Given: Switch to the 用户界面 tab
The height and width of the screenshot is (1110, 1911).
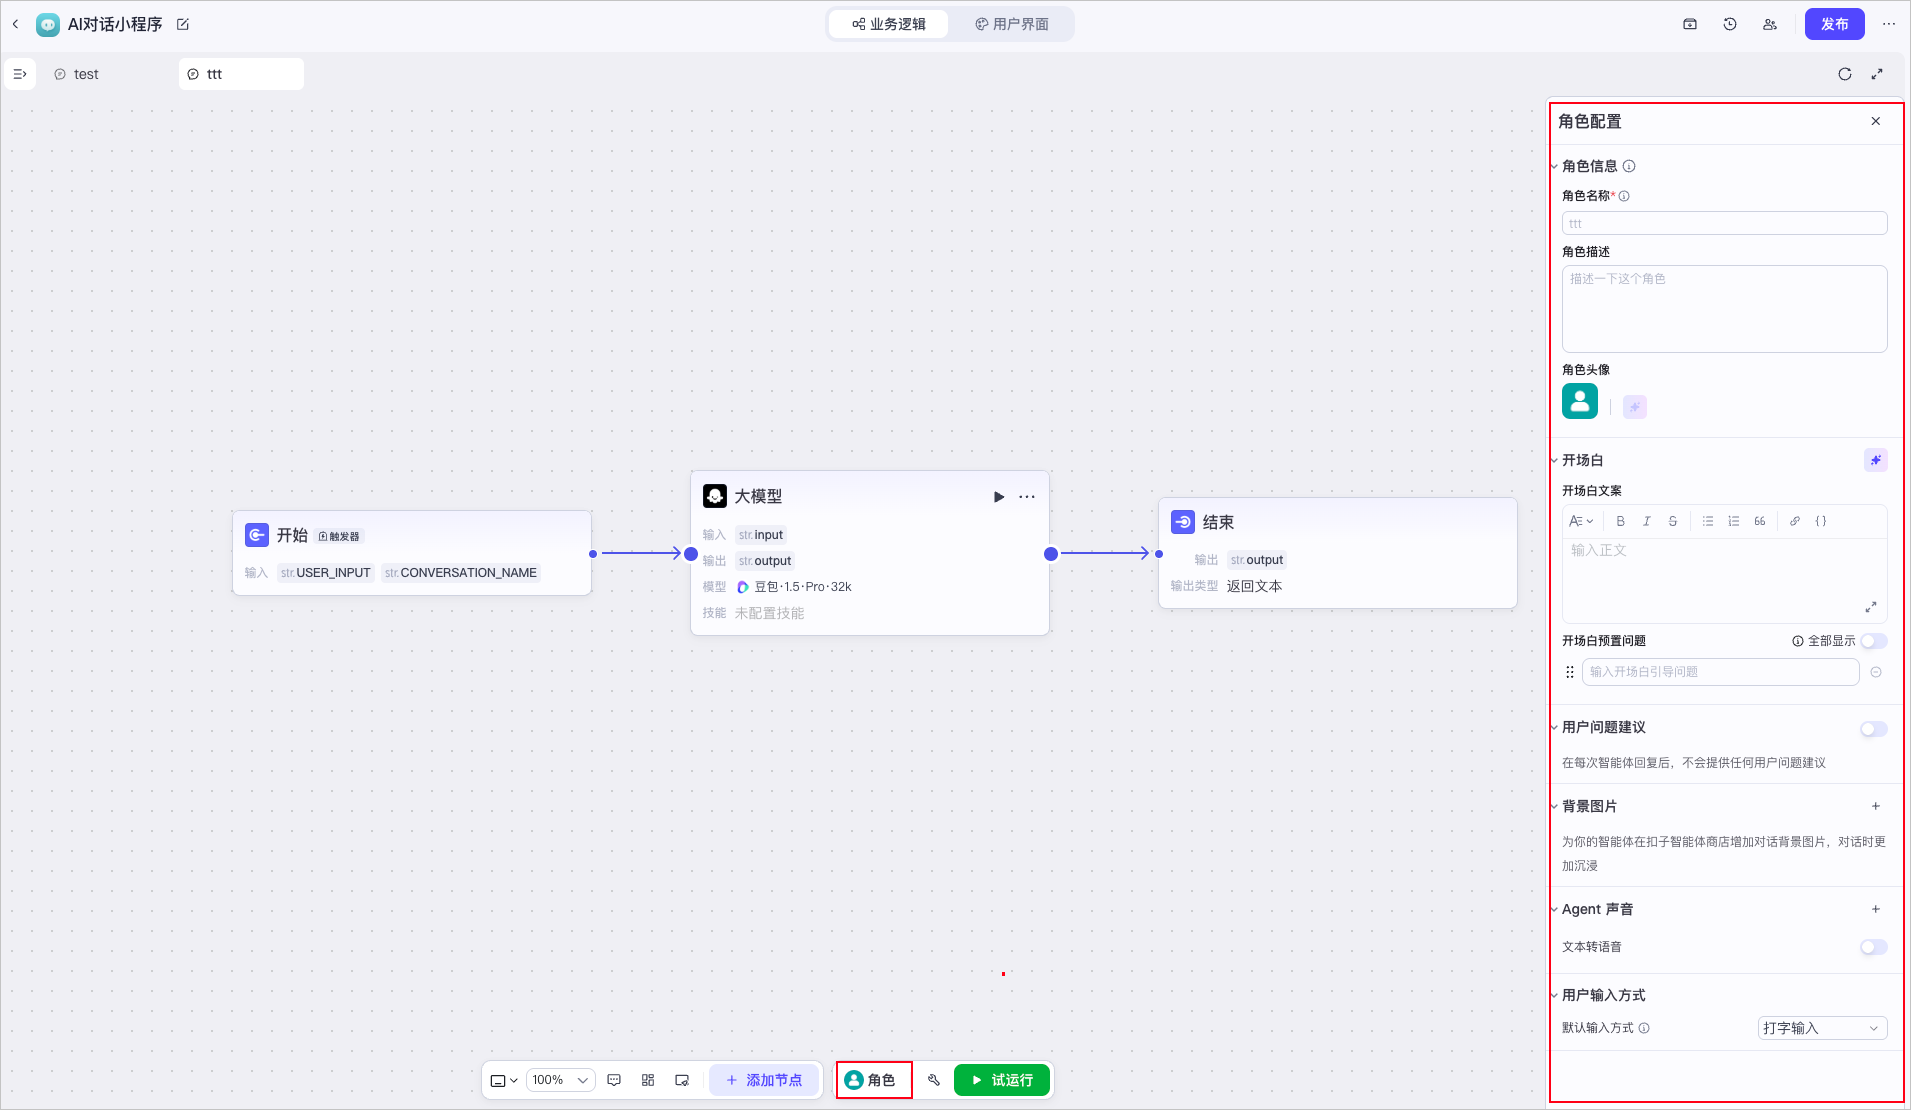Looking at the screenshot, I should [1011, 24].
